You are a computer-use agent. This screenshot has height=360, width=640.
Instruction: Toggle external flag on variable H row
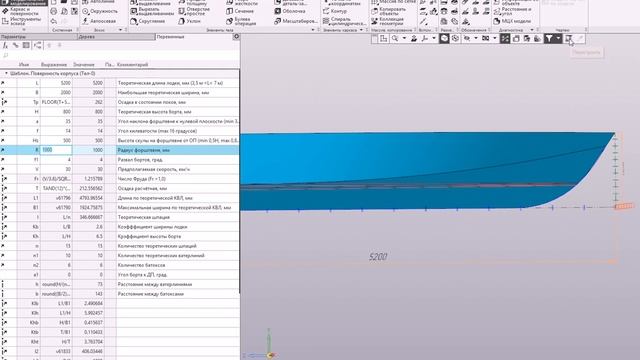point(3,112)
